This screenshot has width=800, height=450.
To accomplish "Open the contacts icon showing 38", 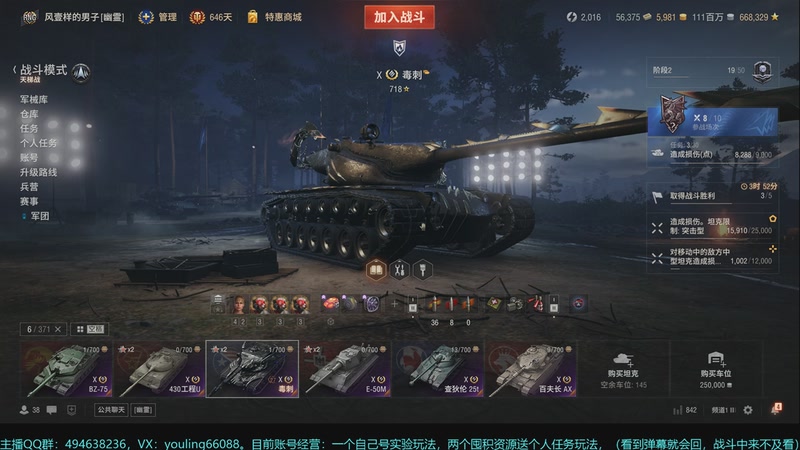I will click(30, 410).
